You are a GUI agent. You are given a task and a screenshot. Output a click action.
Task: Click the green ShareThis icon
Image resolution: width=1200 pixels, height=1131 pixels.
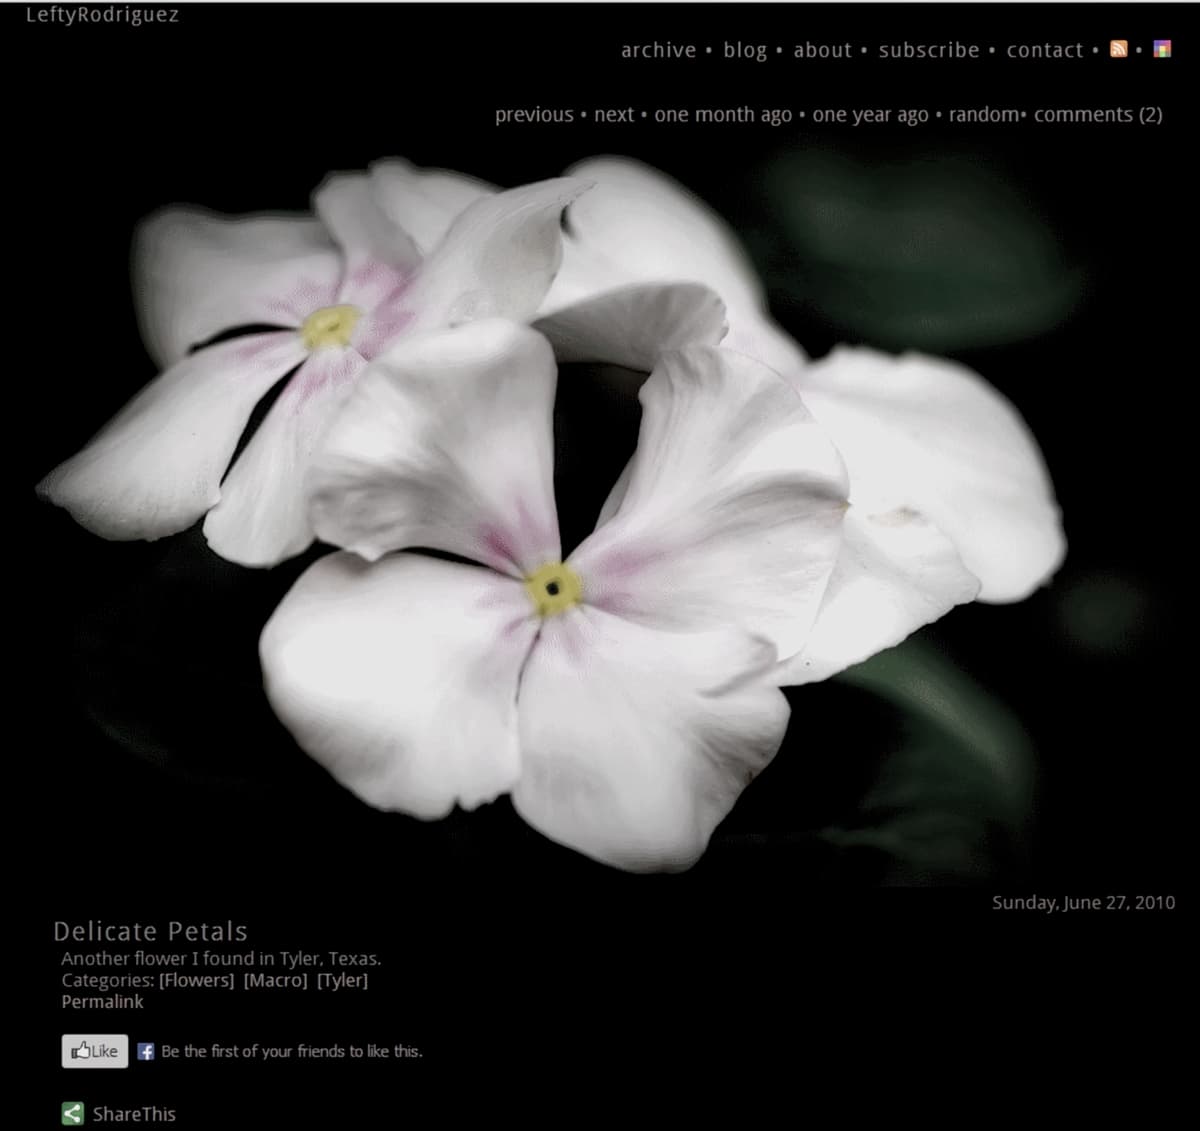73,1113
